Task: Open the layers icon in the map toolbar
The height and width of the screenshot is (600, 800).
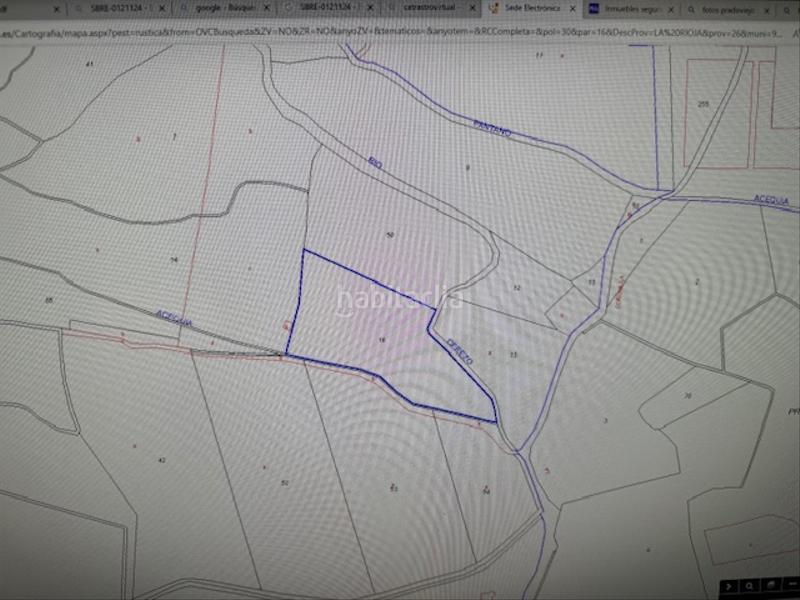Action: pyautogui.click(x=773, y=585)
